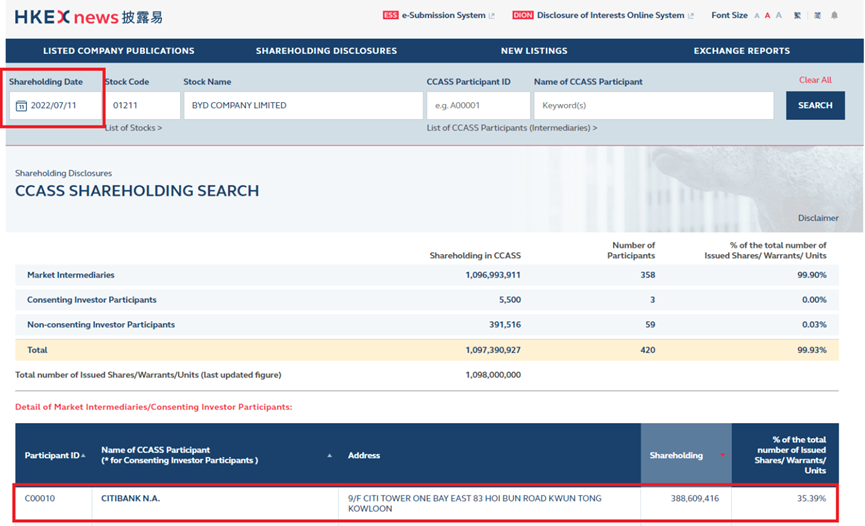Click the Name of CCASS Participant keyword field
865x526 pixels.
click(653, 106)
